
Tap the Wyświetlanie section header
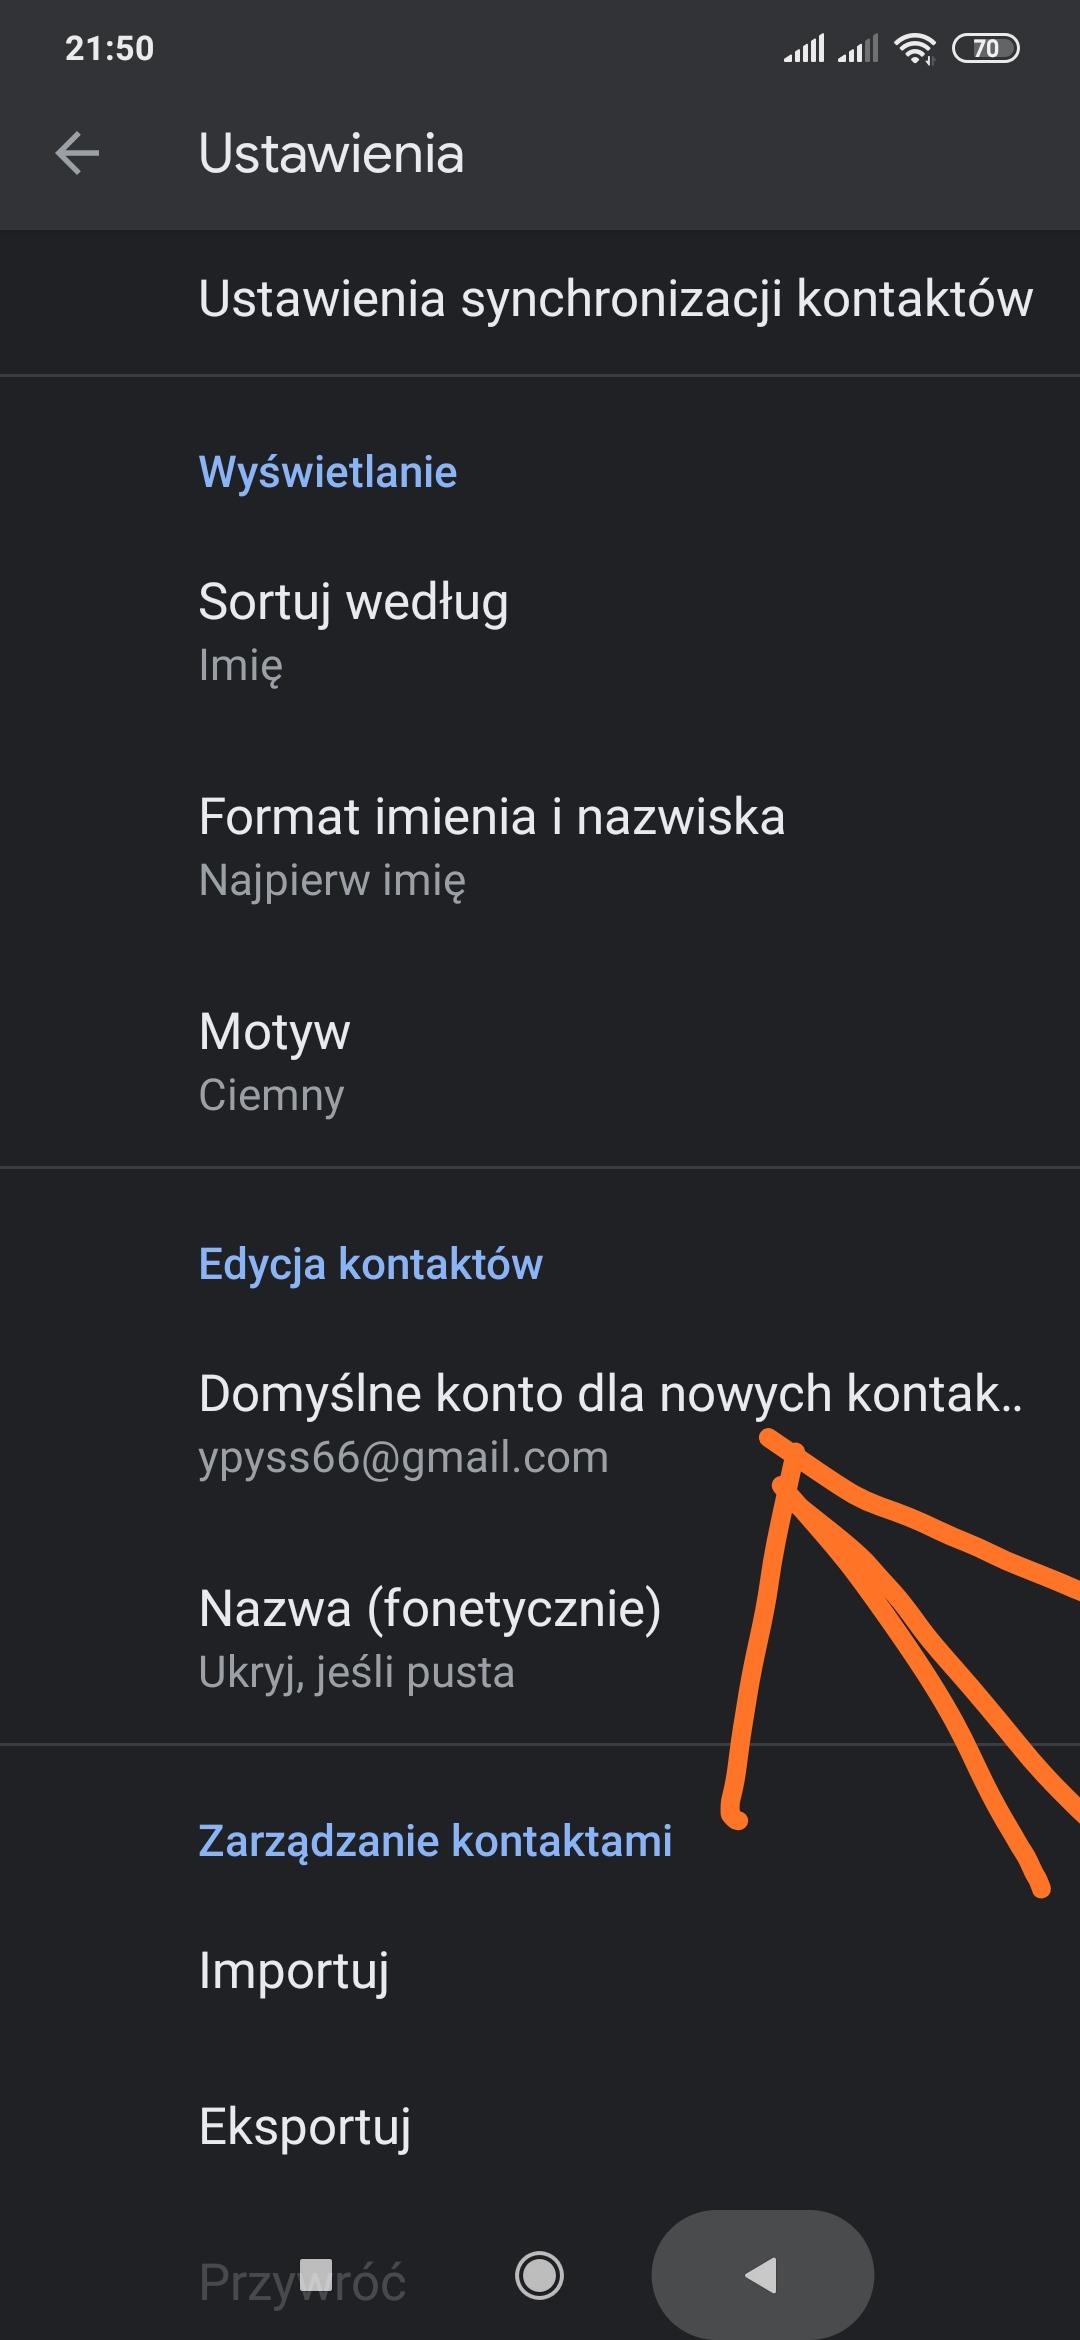point(328,472)
